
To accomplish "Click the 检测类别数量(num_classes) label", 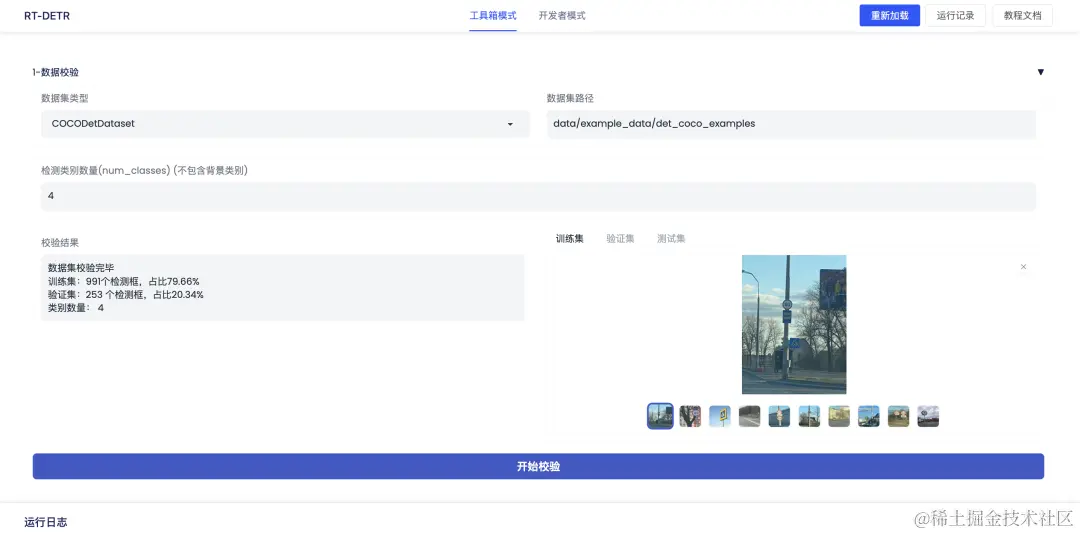I will (x=145, y=170).
